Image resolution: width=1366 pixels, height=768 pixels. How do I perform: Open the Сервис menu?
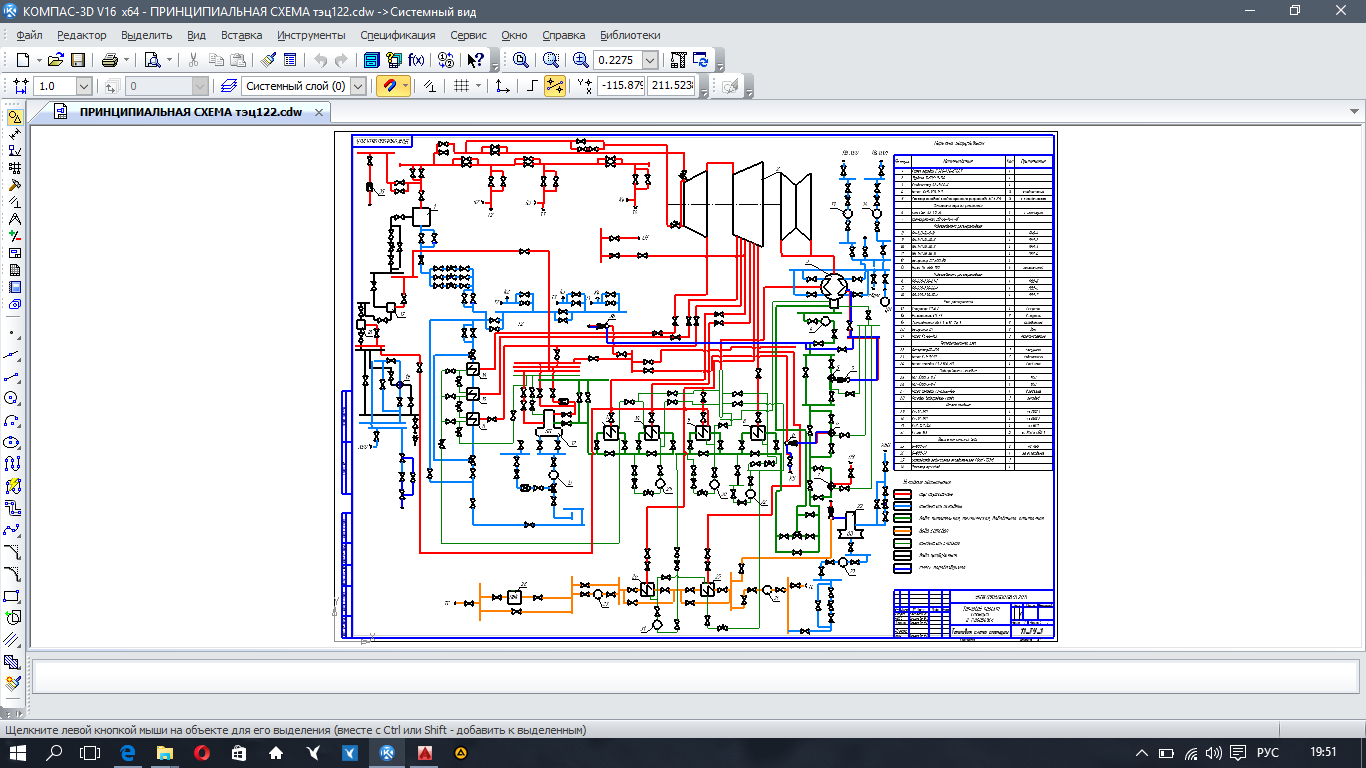(x=468, y=35)
